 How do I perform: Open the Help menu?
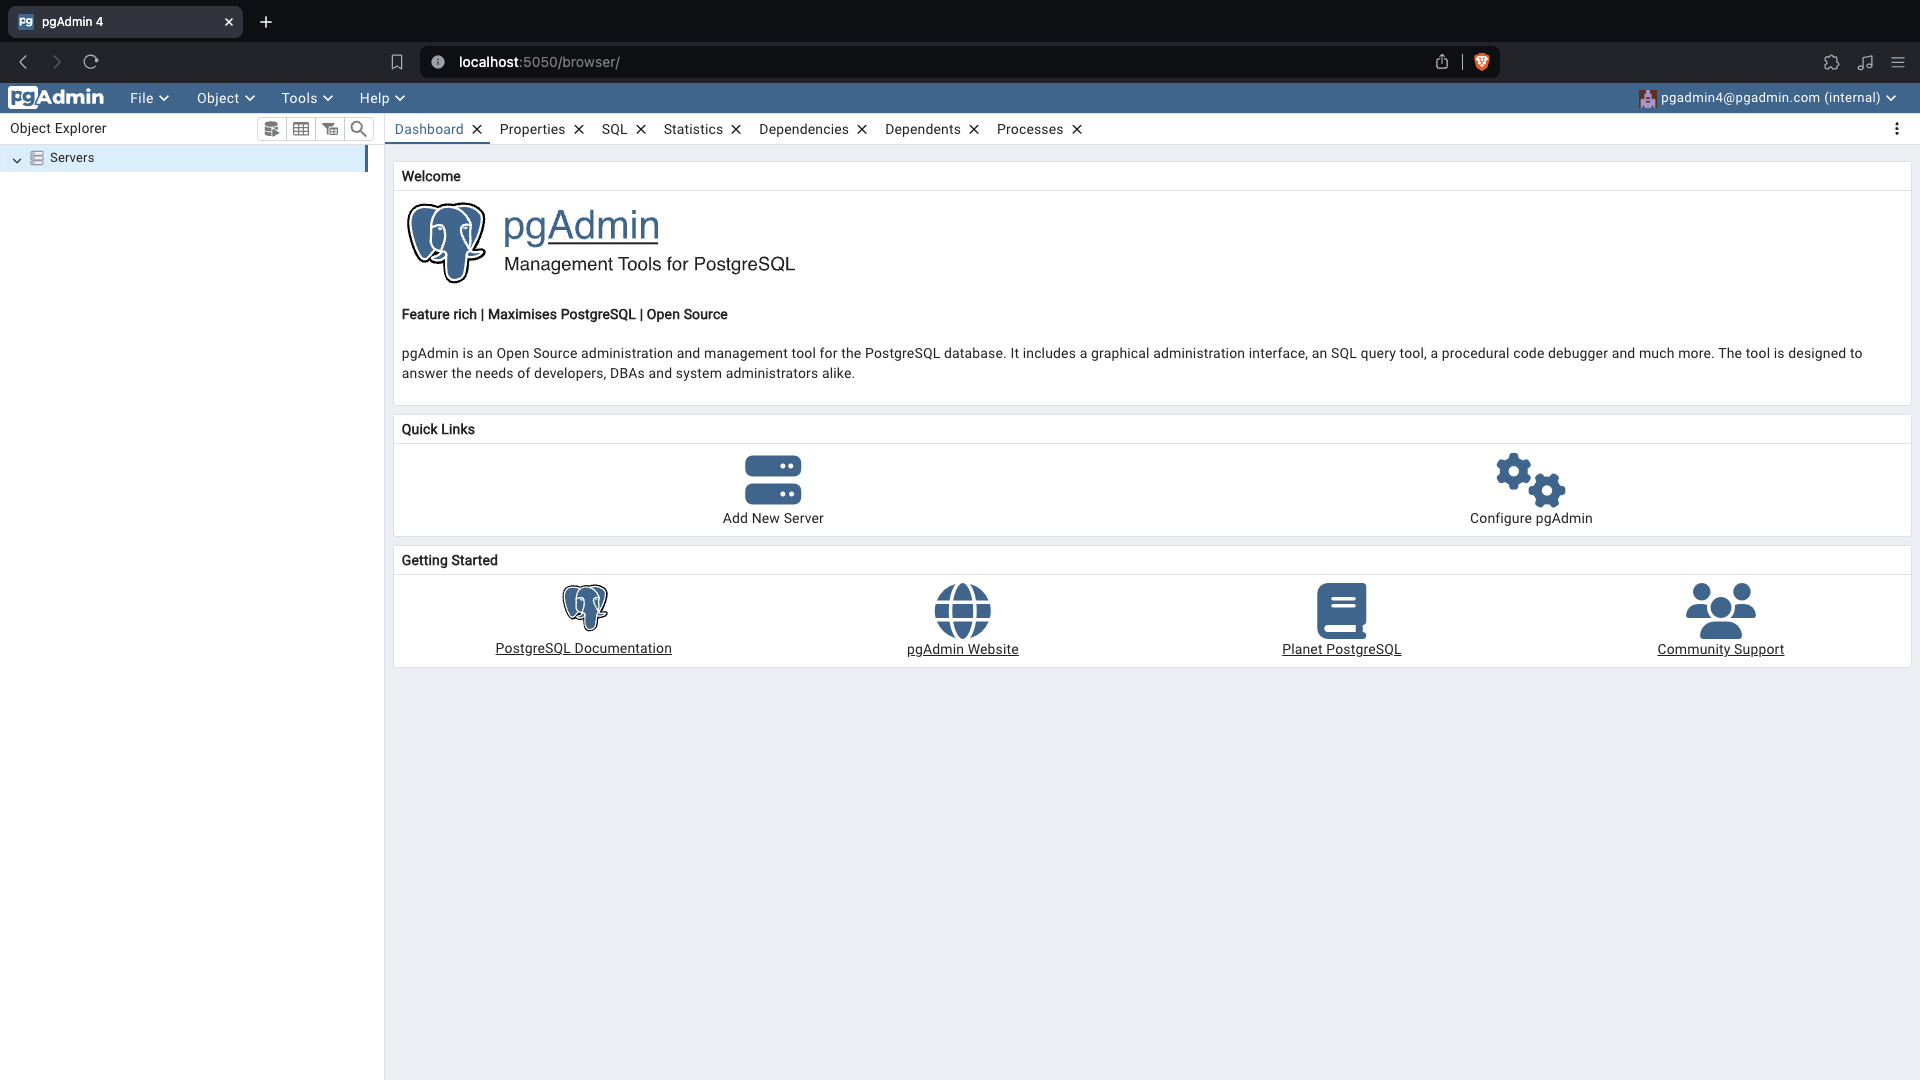click(x=381, y=98)
